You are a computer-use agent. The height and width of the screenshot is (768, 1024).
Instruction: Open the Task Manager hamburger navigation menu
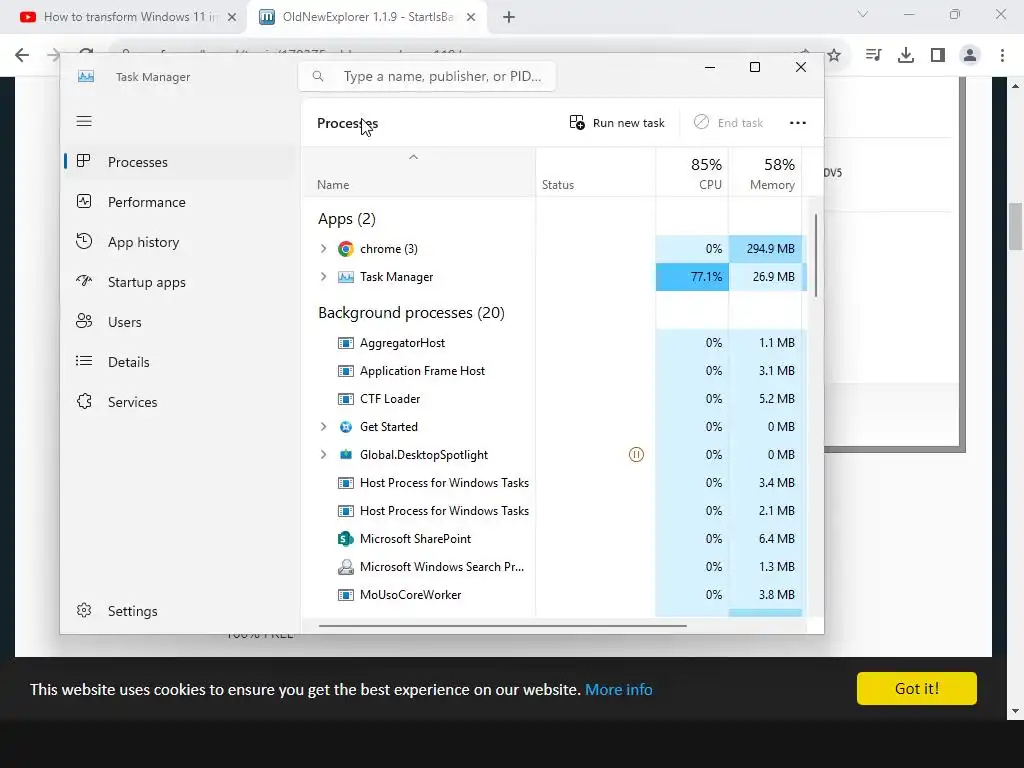click(84, 121)
